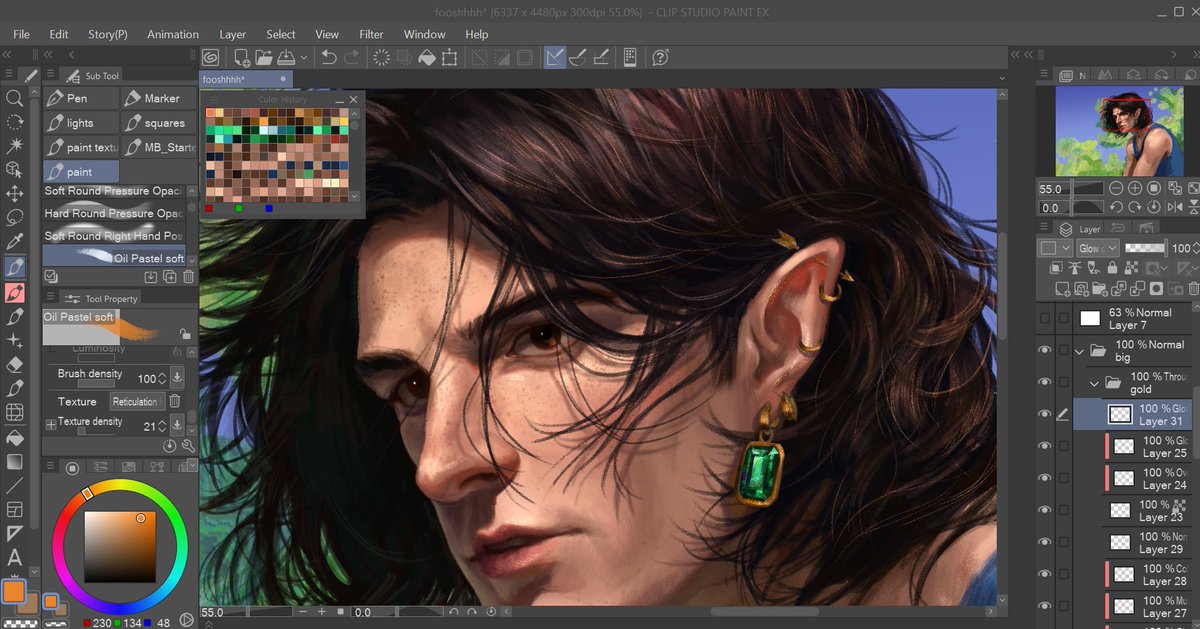Select the Pen sub tool group
The width and height of the screenshot is (1200, 629).
point(81,98)
